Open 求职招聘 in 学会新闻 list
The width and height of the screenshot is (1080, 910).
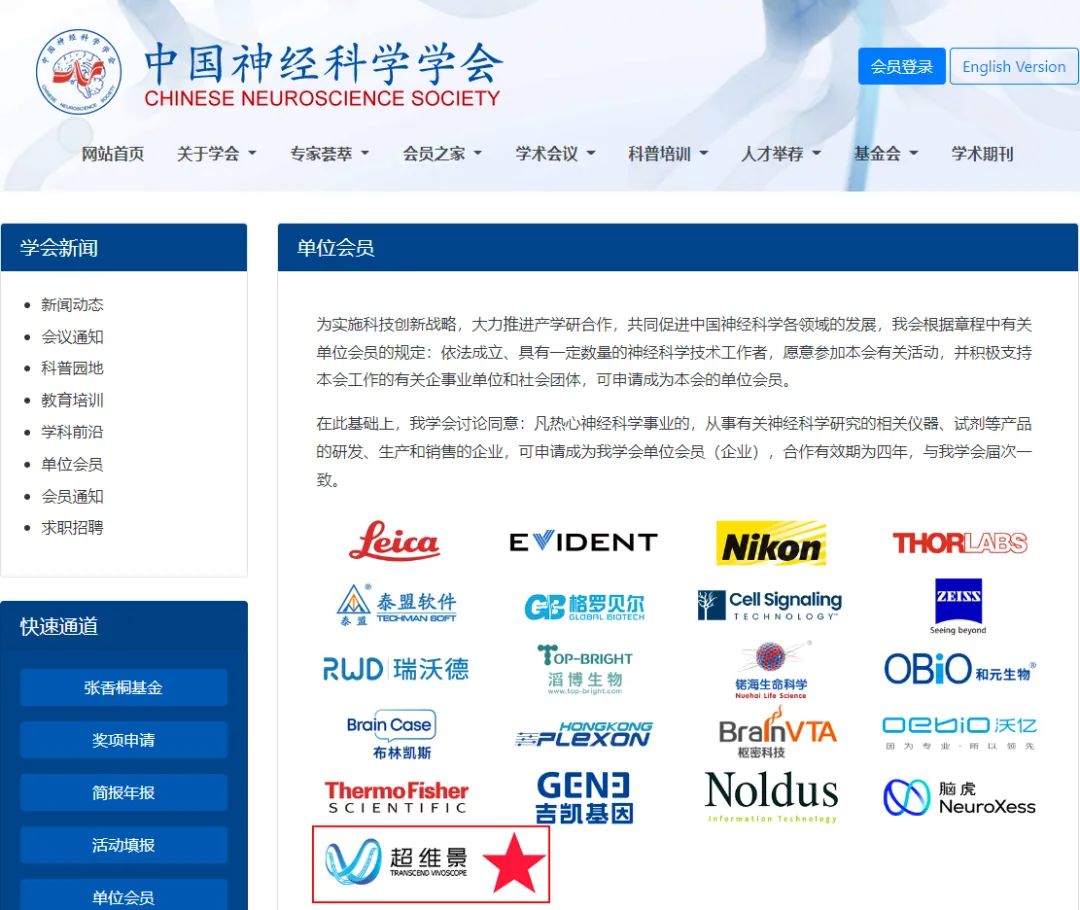(72, 528)
